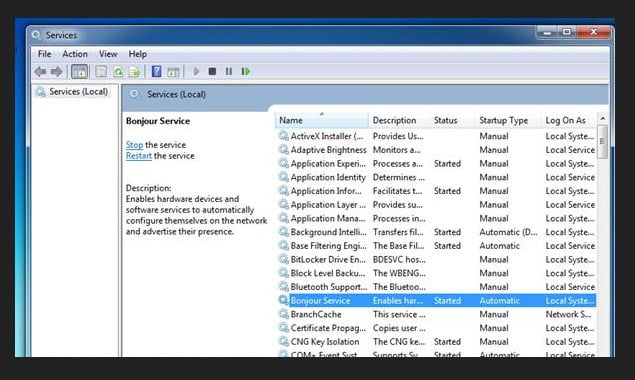
Task: Select the CNG Key Isolation service
Action: click(x=436, y=342)
